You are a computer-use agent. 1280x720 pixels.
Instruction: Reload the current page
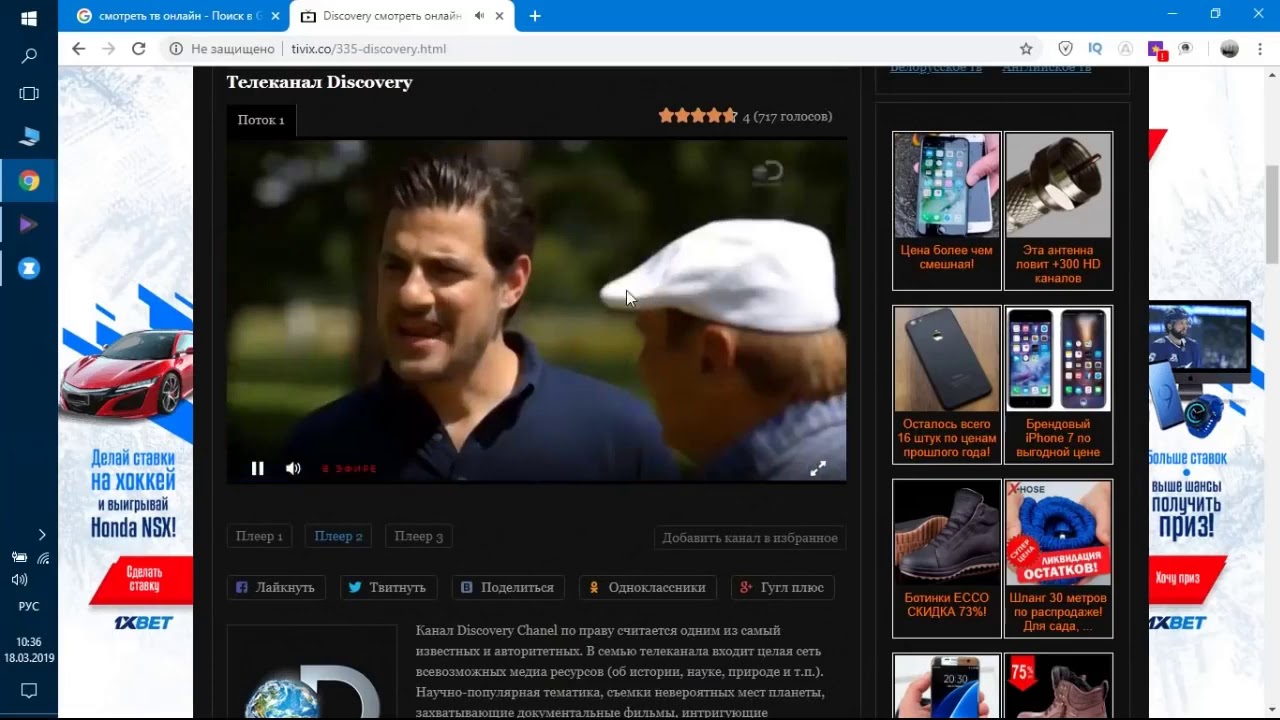point(139,48)
